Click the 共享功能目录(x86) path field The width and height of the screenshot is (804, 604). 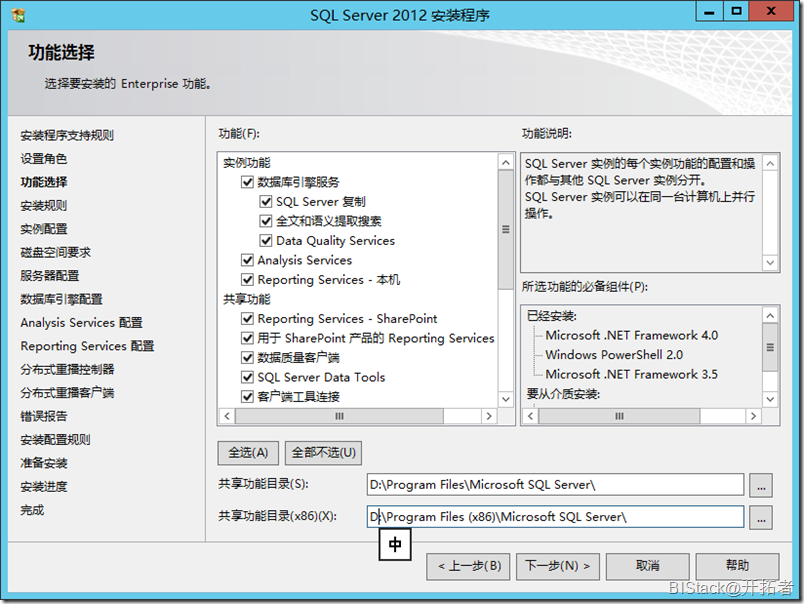[555, 517]
